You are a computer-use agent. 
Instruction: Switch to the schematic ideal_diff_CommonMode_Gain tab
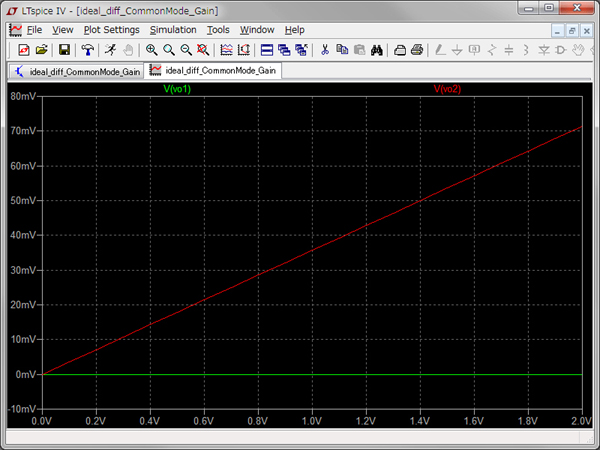[x=75, y=72]
